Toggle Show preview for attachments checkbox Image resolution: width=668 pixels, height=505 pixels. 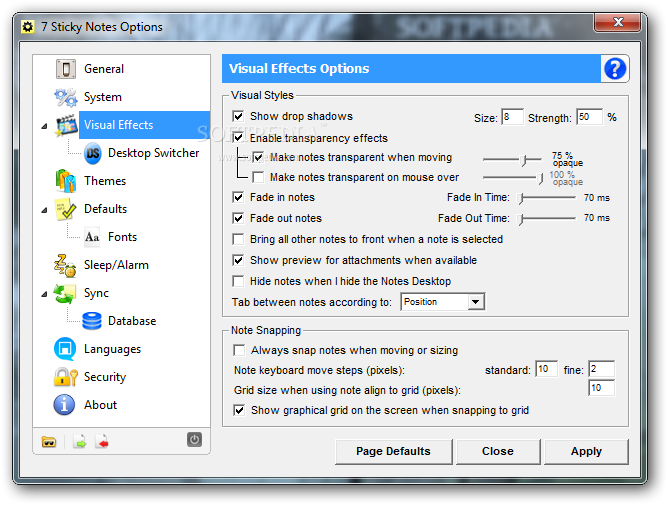pos(238,260)
